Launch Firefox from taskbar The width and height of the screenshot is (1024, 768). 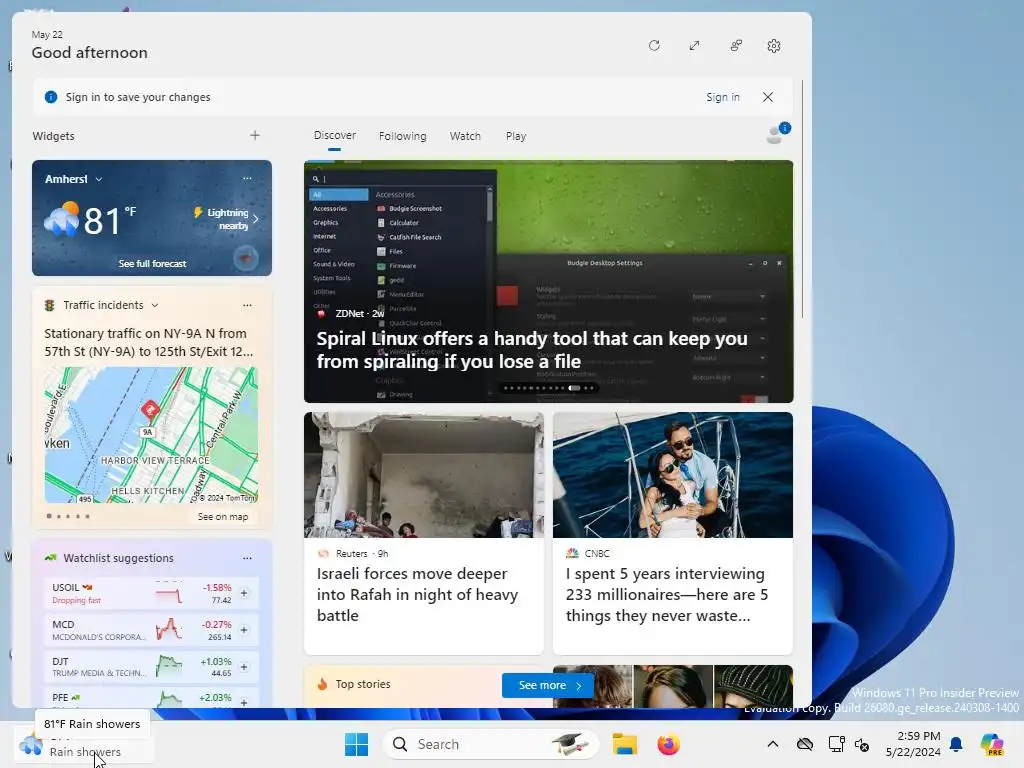(x=668, y=744)
